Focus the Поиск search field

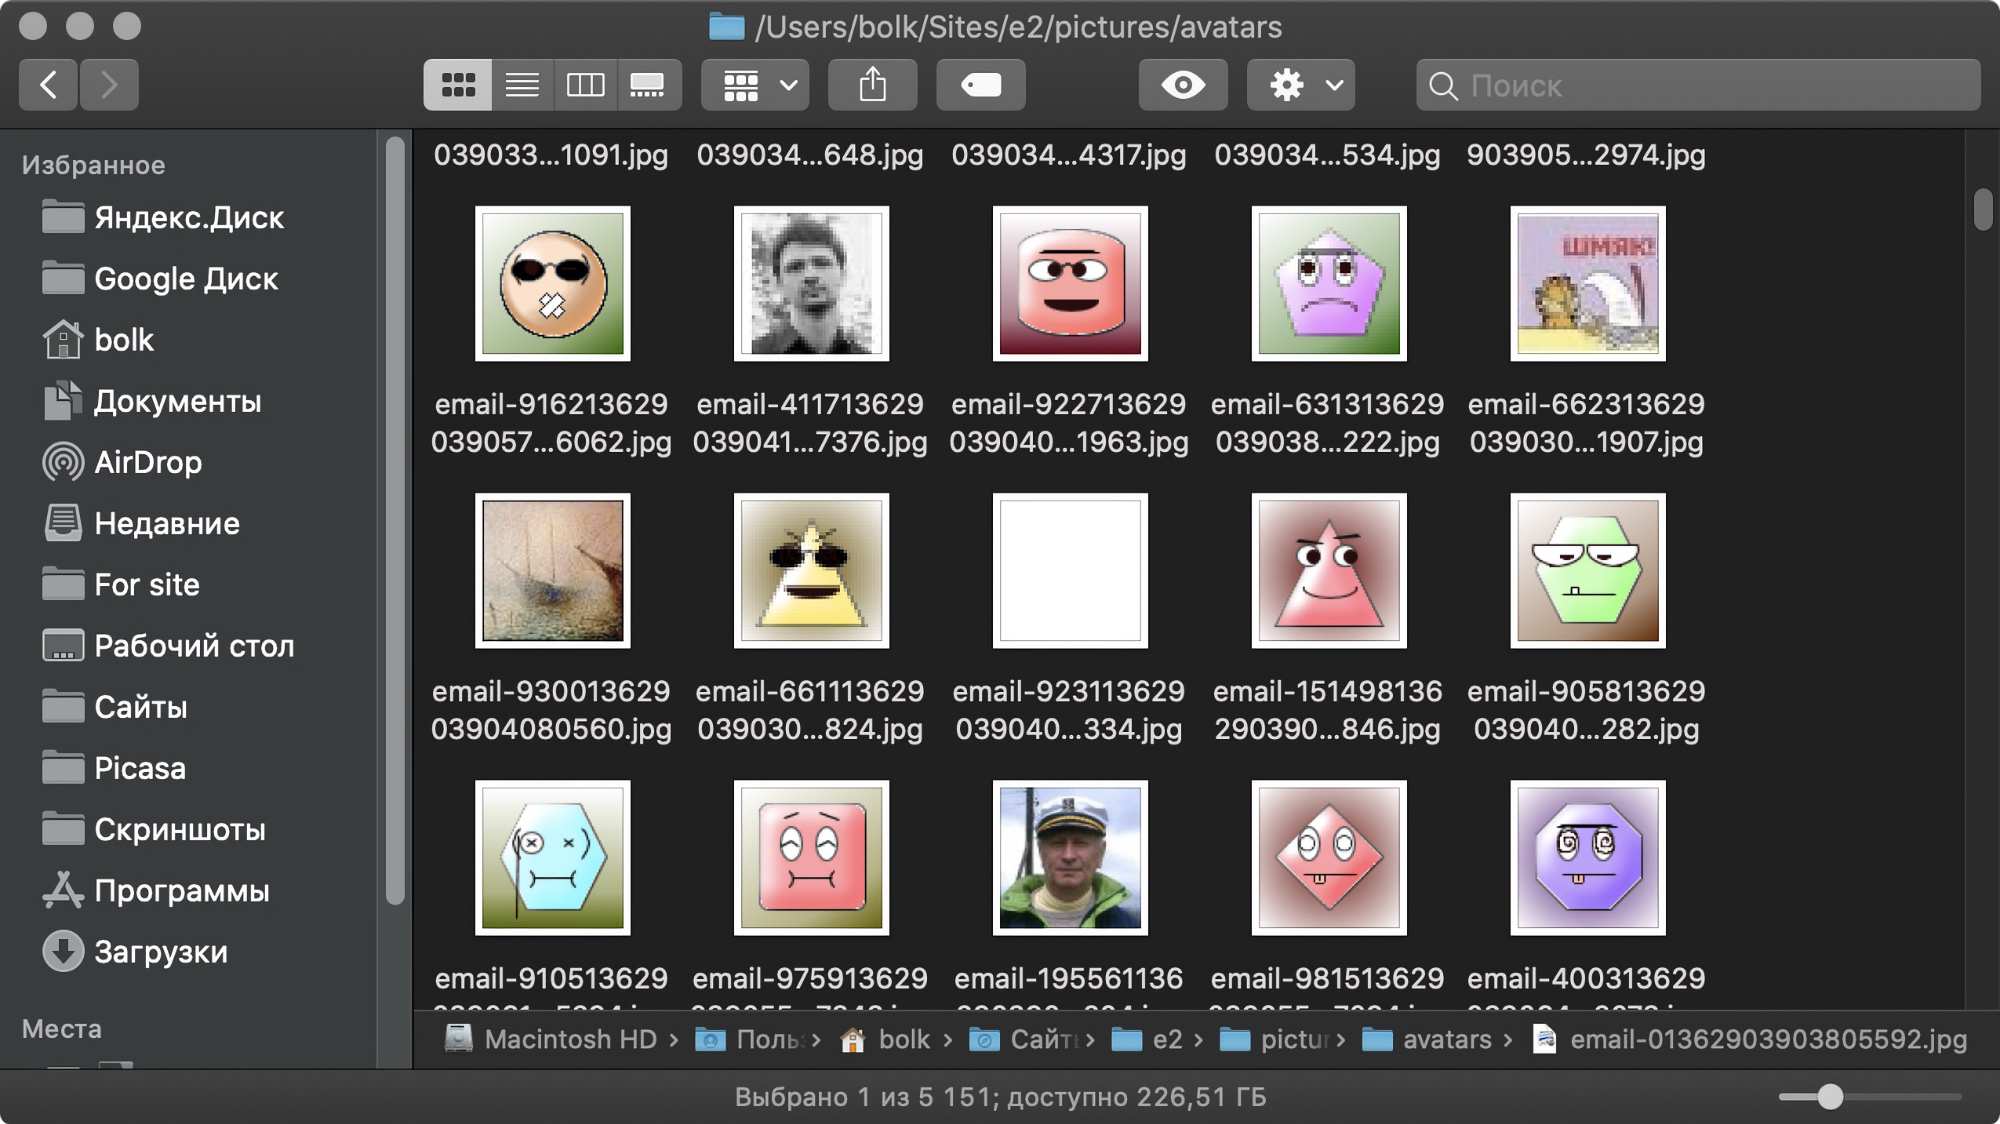tap(1698, 85)
